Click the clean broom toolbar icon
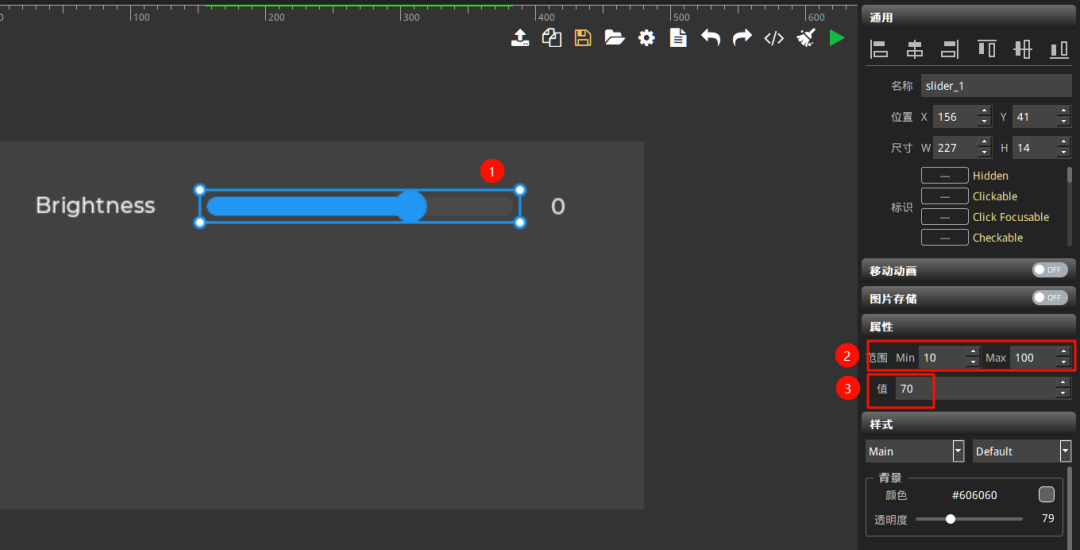This screenshot has height=550, width=1080. 806,38
